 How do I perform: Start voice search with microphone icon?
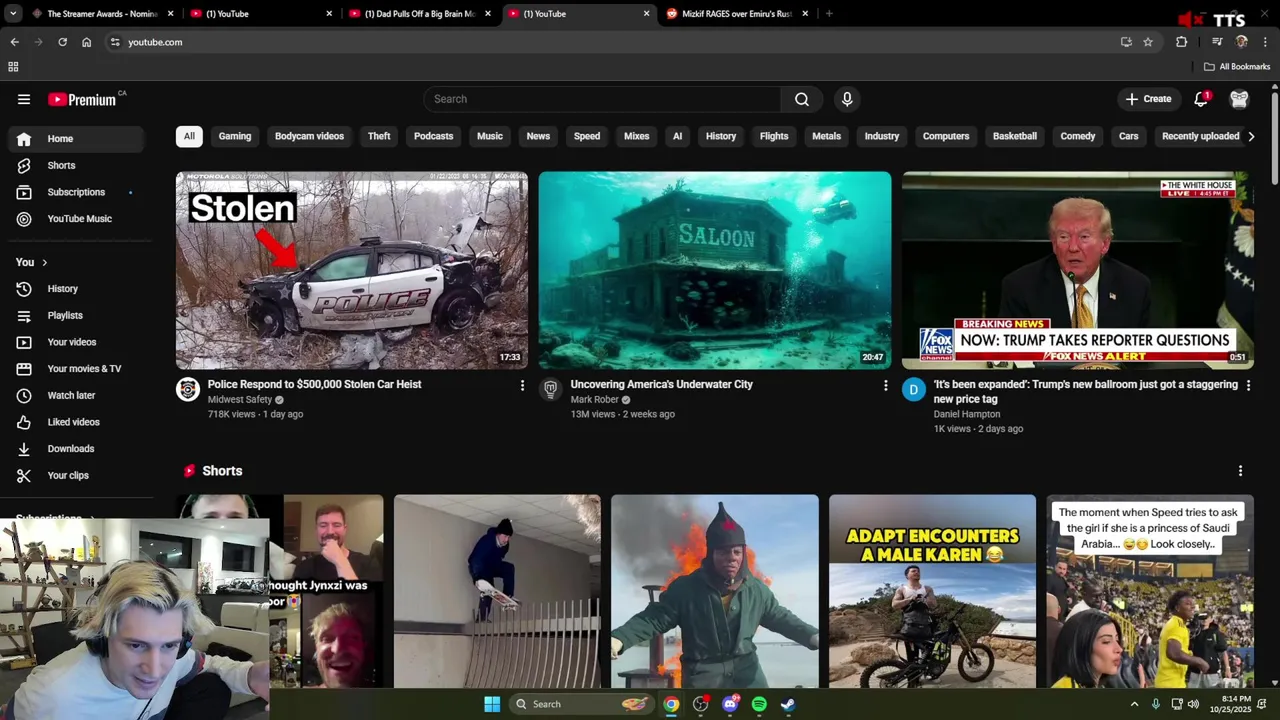(x=847, y=99)
